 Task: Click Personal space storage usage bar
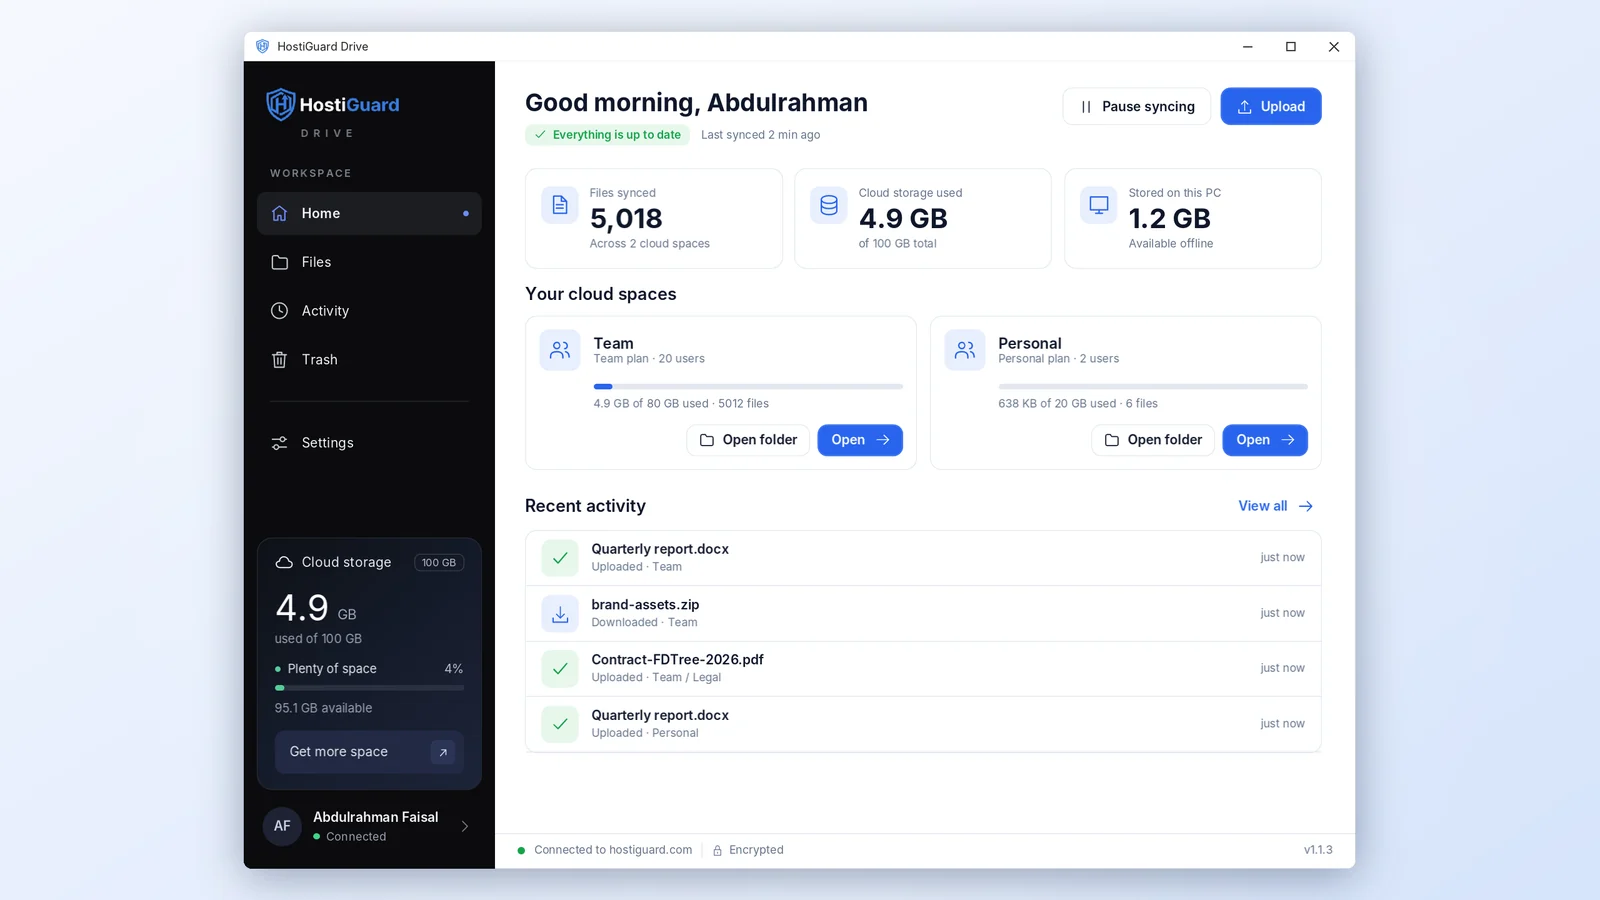click(x=1153, y=386)
